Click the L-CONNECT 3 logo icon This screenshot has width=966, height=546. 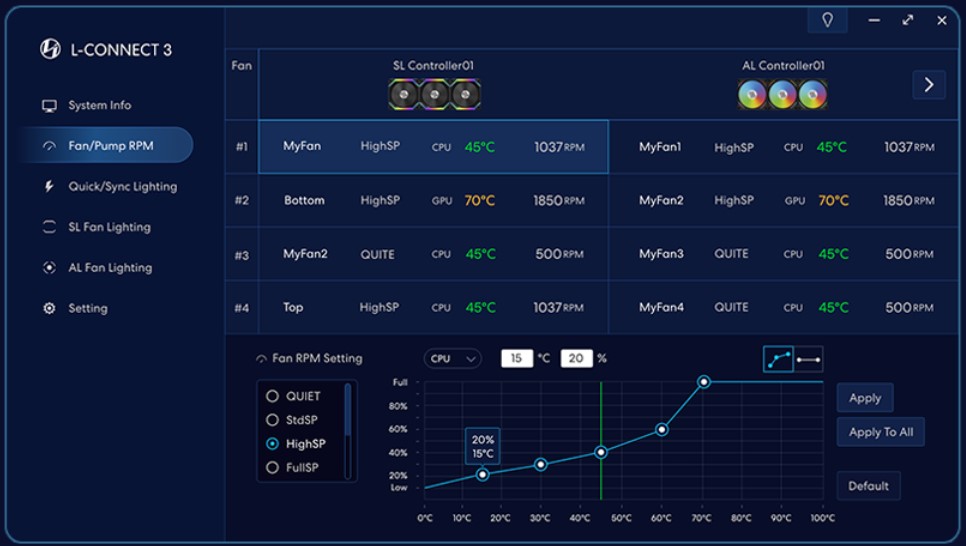point(50,49)
